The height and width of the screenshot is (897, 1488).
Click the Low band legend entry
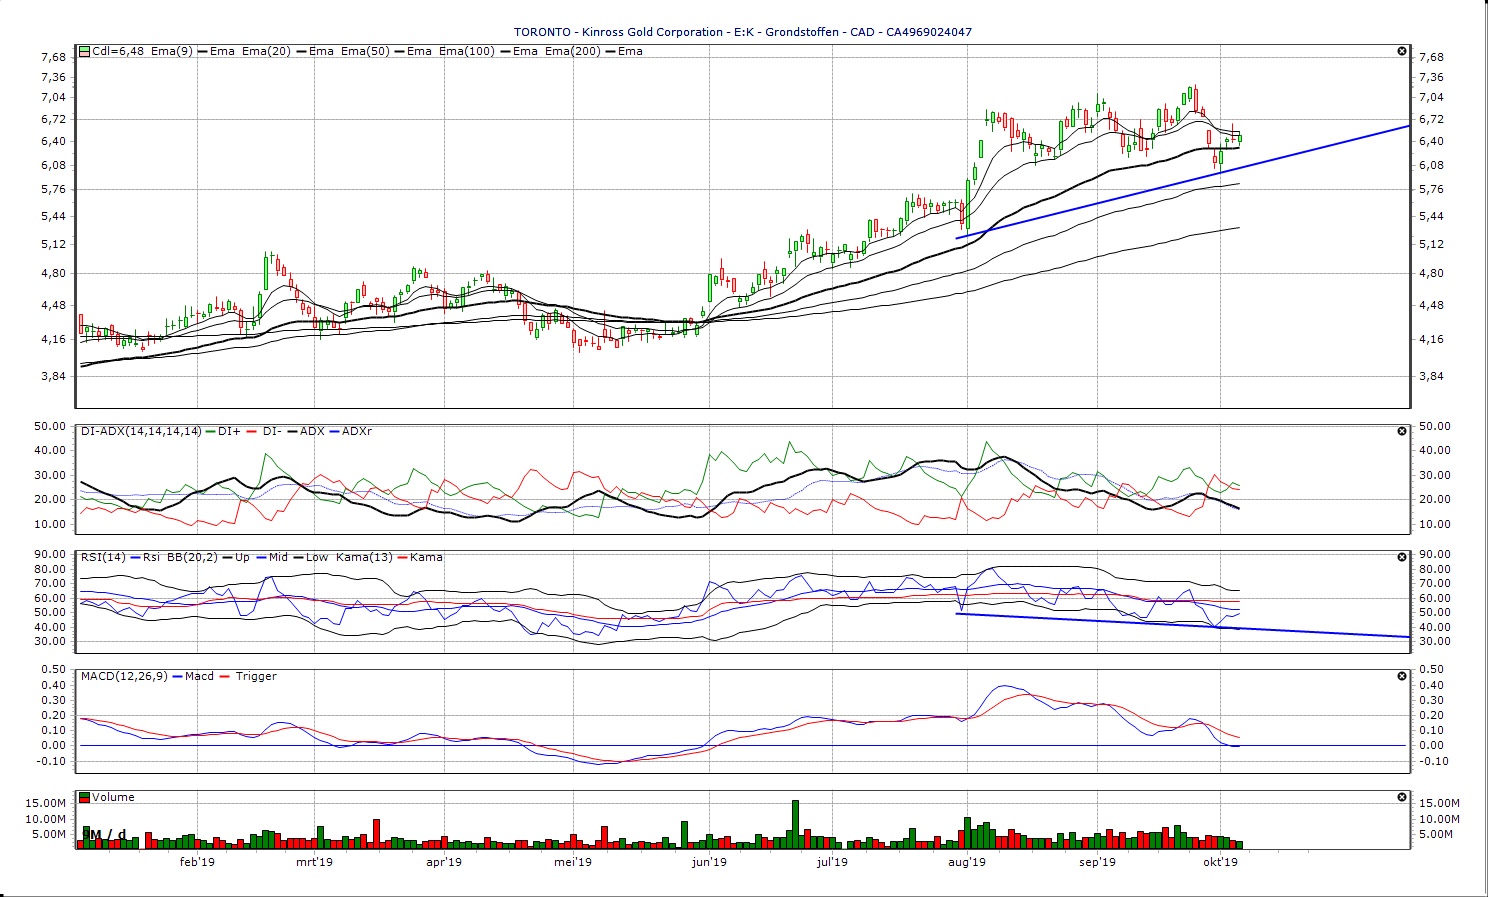coord(309,557)
